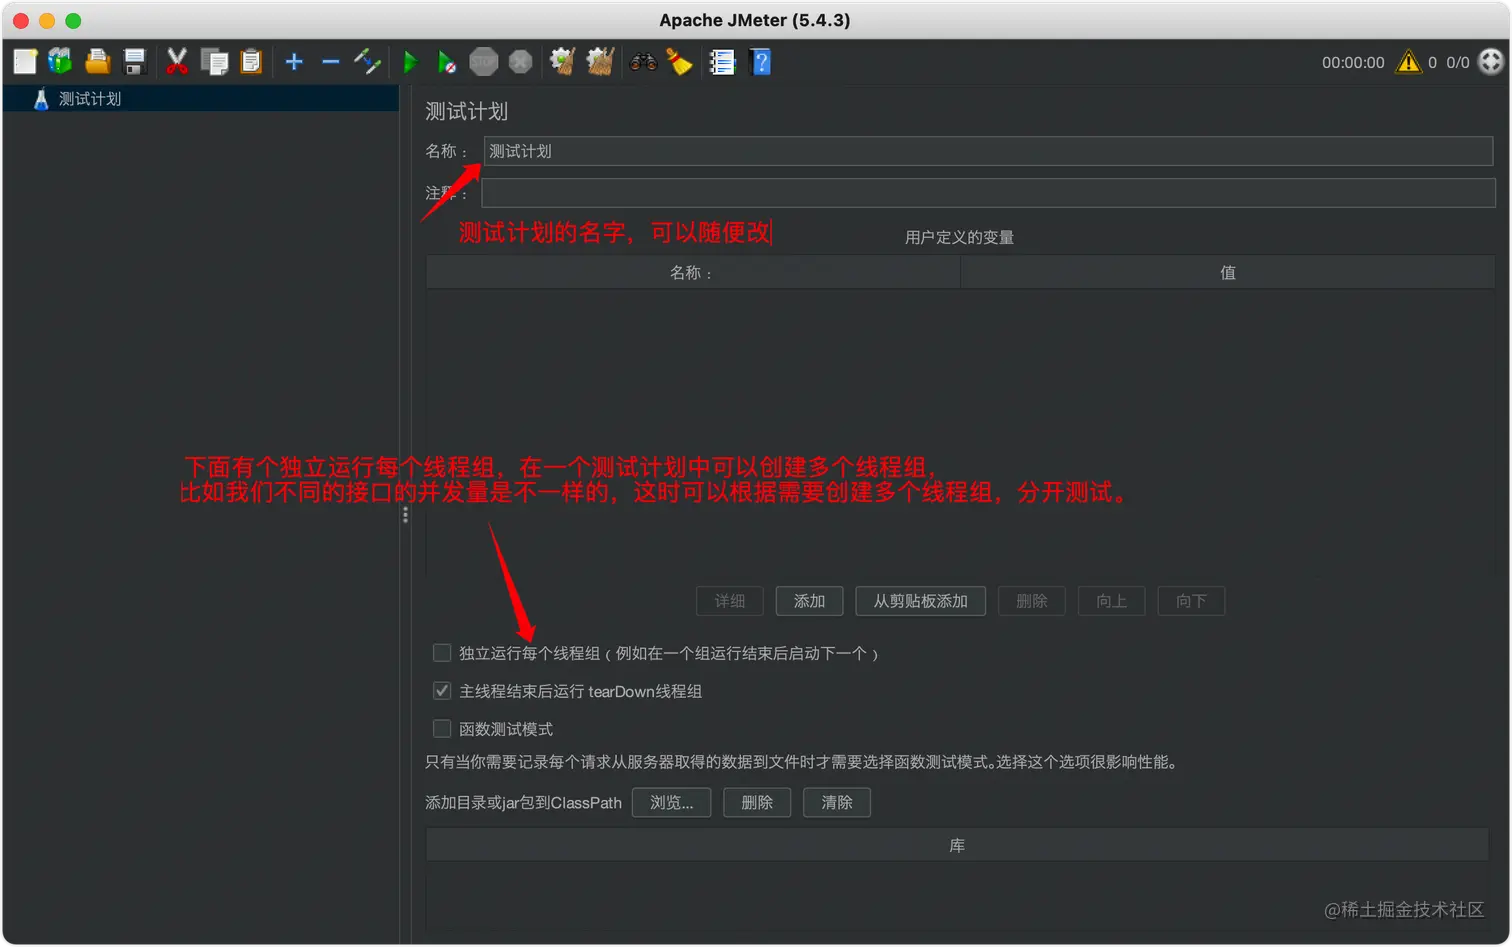Open a test plan file with folder icon
The height and width of the screenshot is (947, 1512).
pos(97,62)
